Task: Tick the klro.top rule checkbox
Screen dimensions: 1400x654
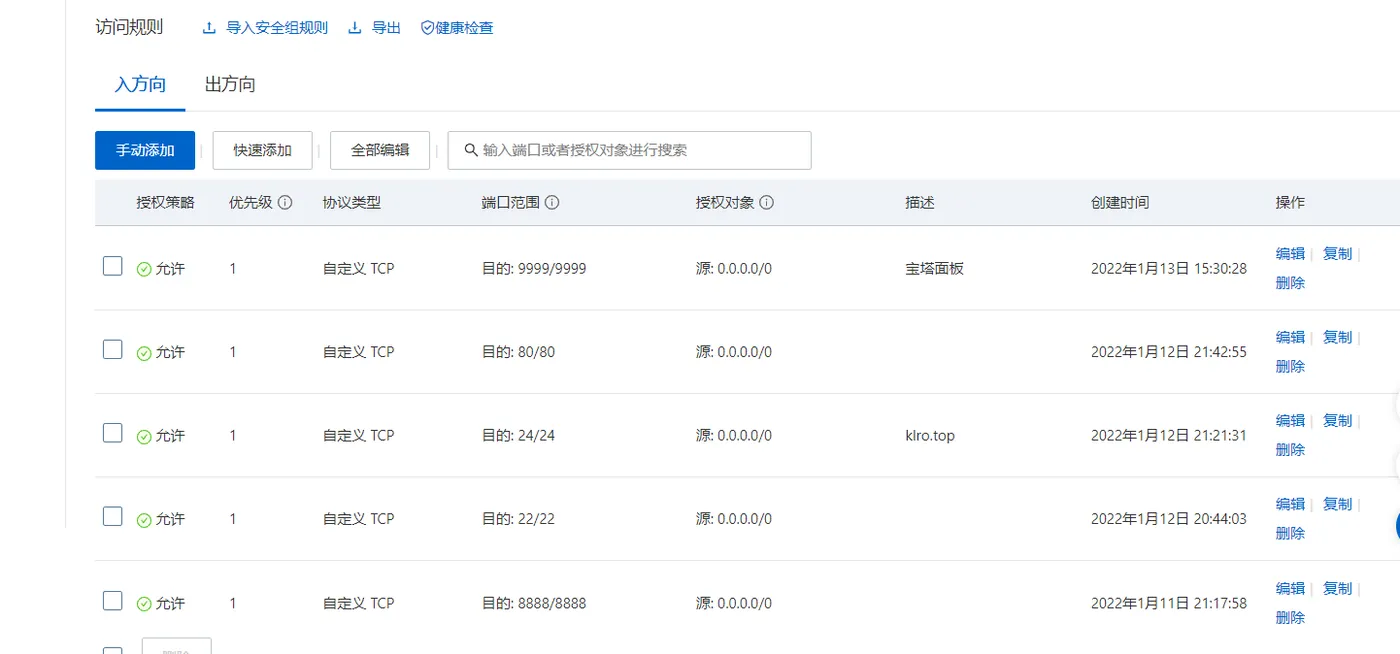Action: pyautogui.click(x=113, y=433)
